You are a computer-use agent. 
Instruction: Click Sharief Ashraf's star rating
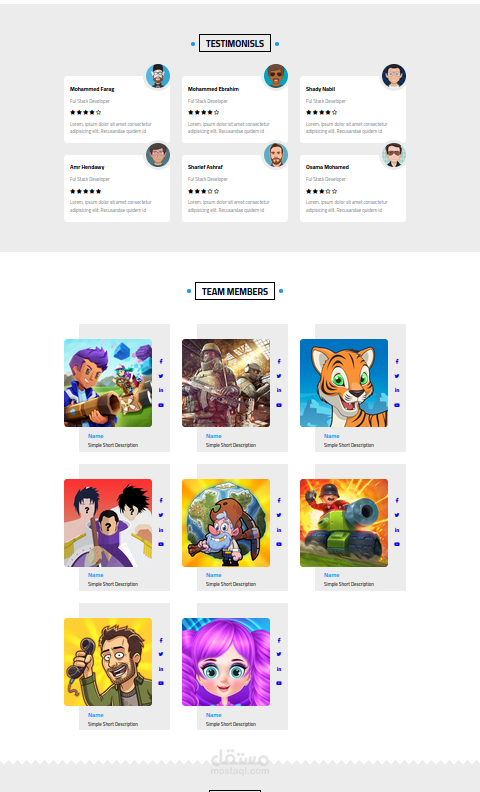click(x=204, y=191)
